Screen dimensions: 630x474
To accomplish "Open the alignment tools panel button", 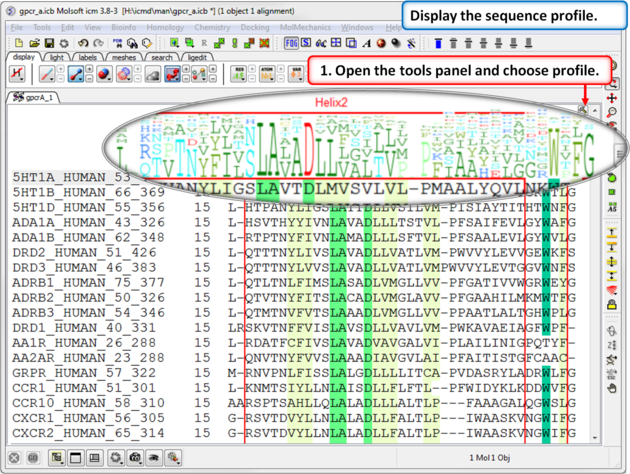I will (x=583, y=109).
